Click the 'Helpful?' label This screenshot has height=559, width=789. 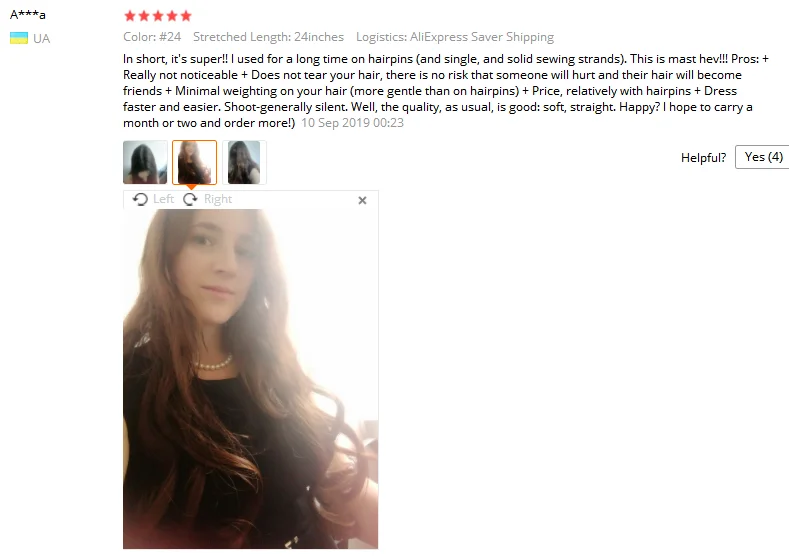703,157
